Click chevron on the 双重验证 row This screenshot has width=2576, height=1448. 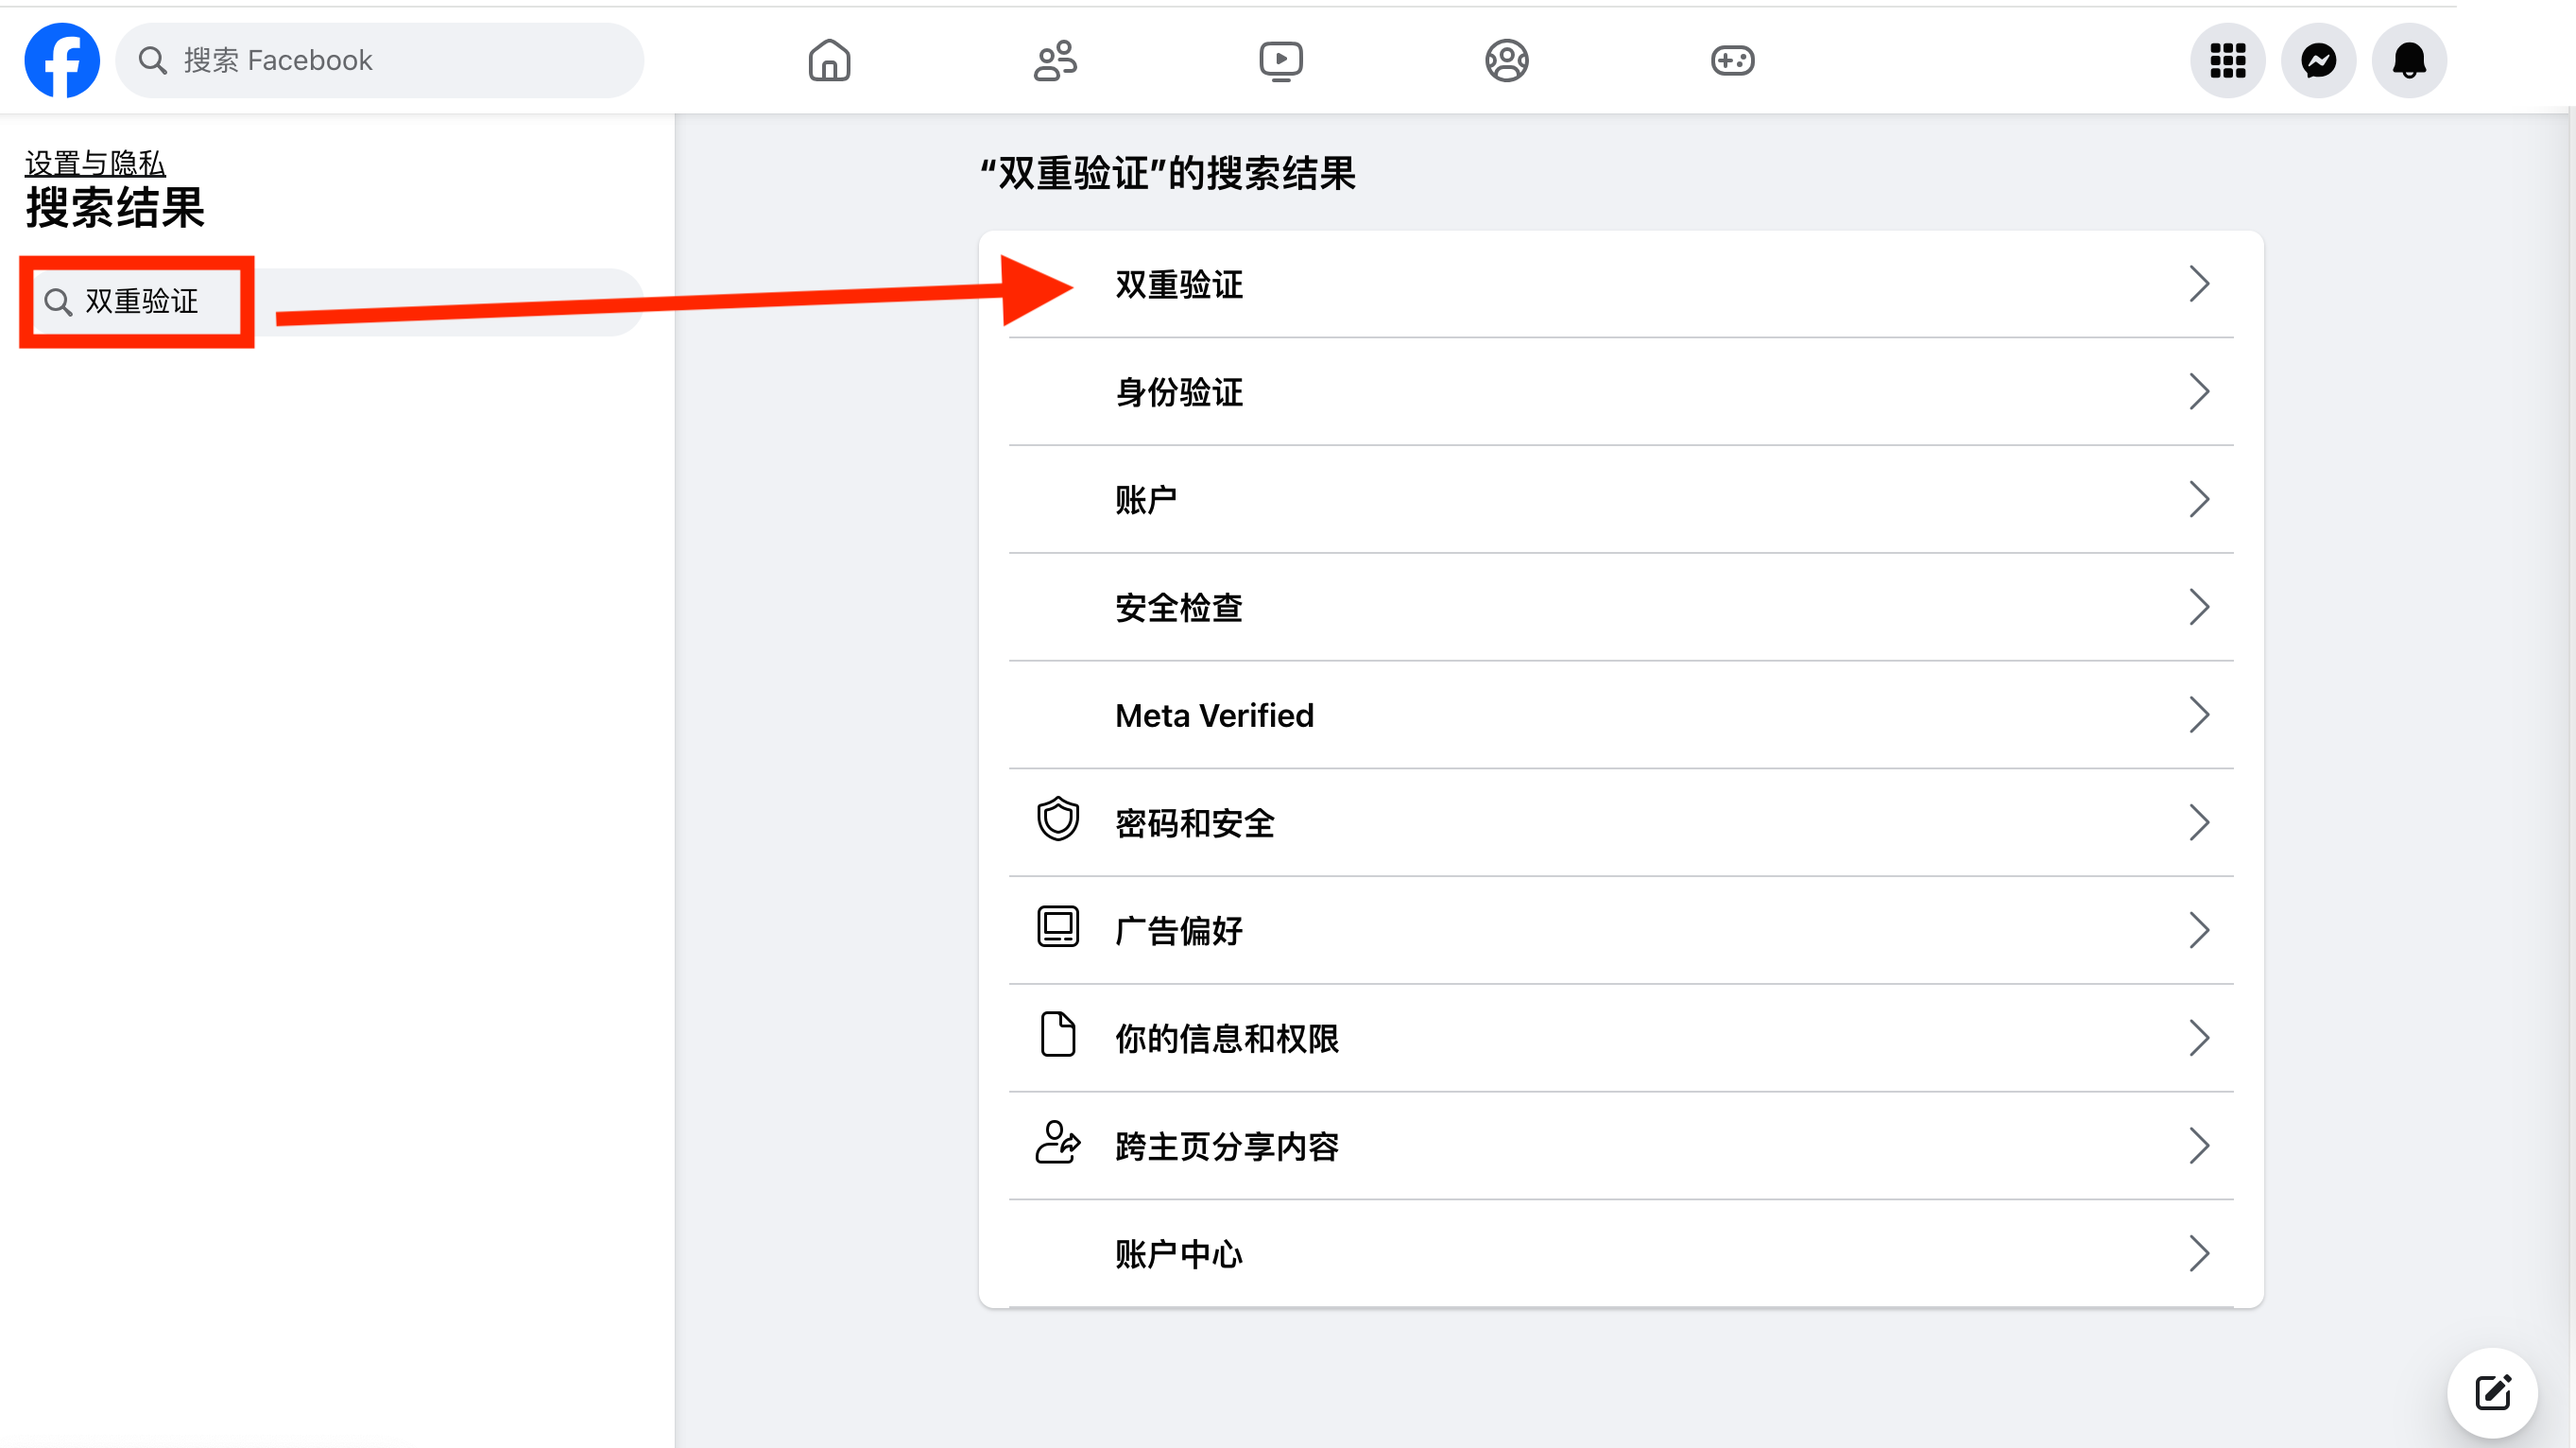[x=2198, y=284]
